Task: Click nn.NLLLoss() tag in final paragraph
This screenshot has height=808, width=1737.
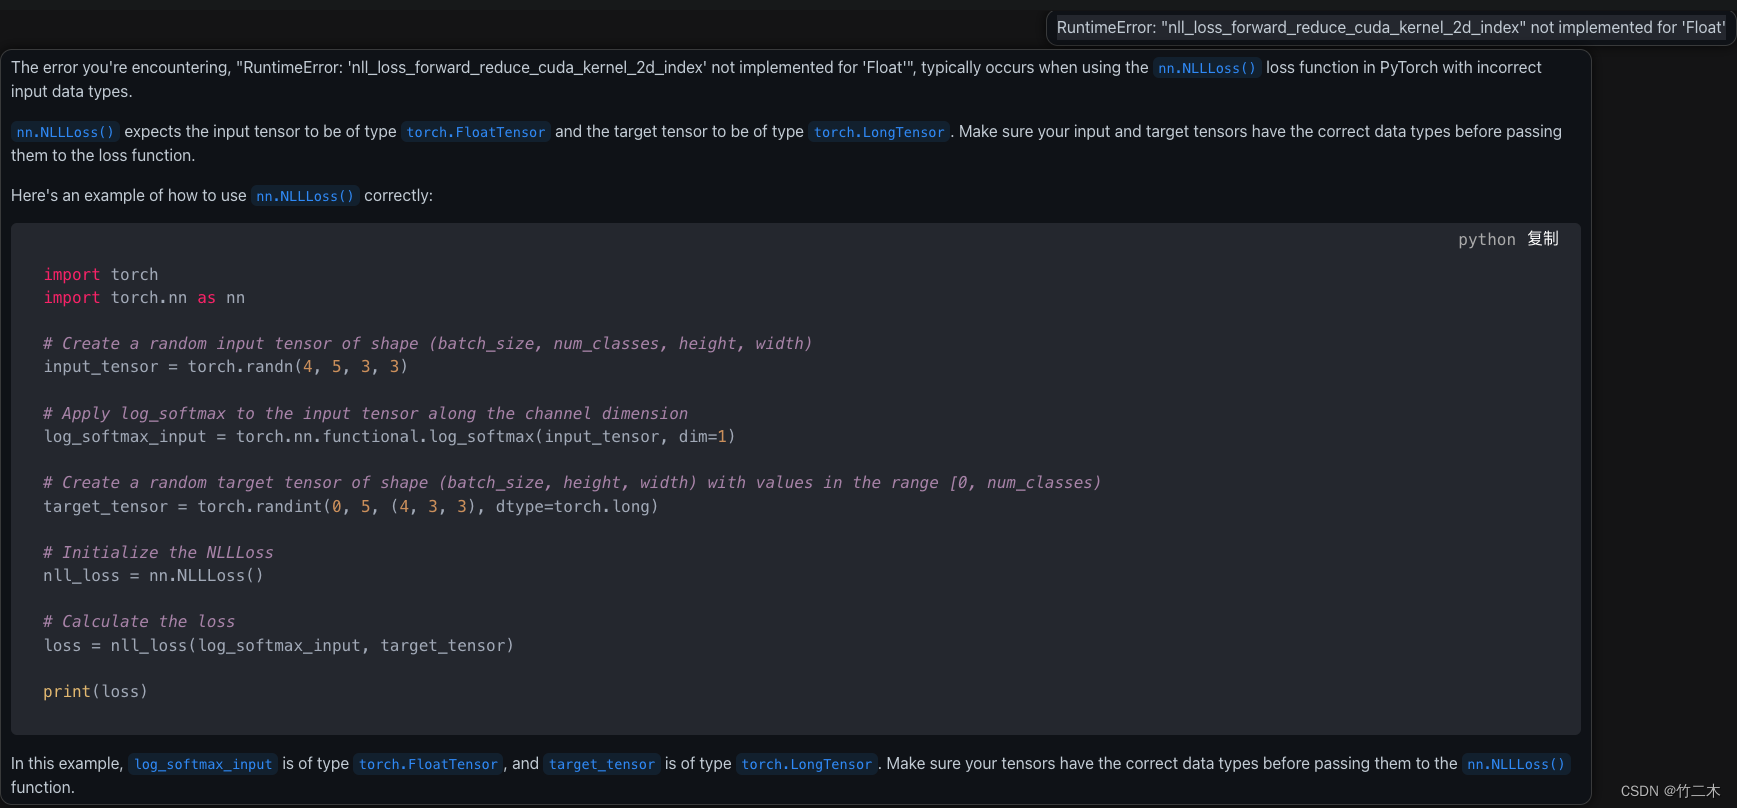Action: coord(1516,764)
